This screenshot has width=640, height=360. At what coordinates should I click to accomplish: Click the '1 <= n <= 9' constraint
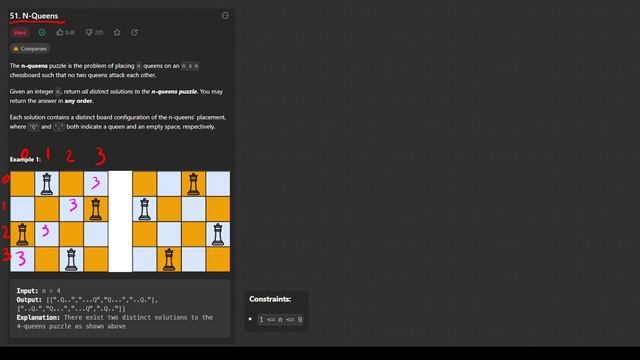point(280,319)
